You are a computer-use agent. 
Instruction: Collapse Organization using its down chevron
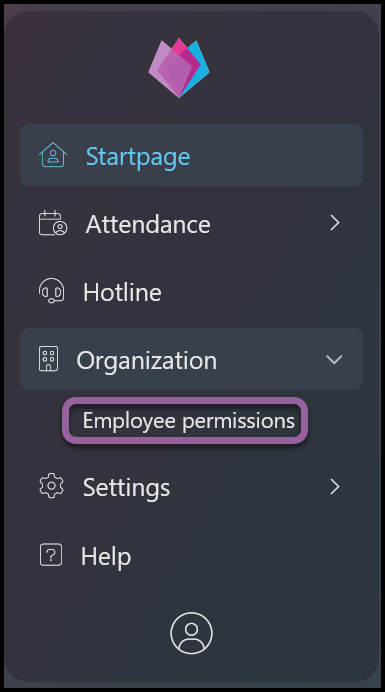(x=334, y=359)
